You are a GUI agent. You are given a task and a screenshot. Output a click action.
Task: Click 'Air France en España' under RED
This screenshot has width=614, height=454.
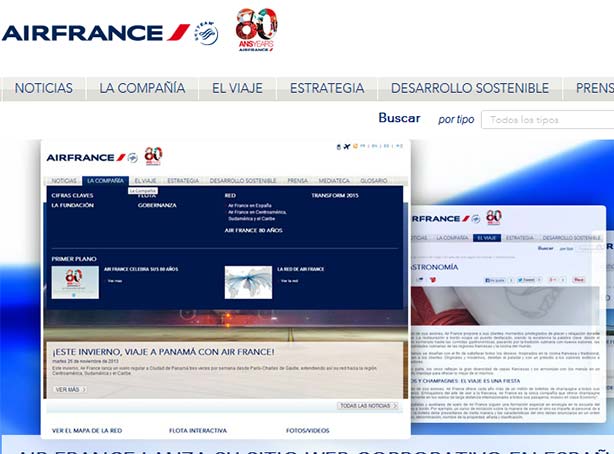[250, 205]
